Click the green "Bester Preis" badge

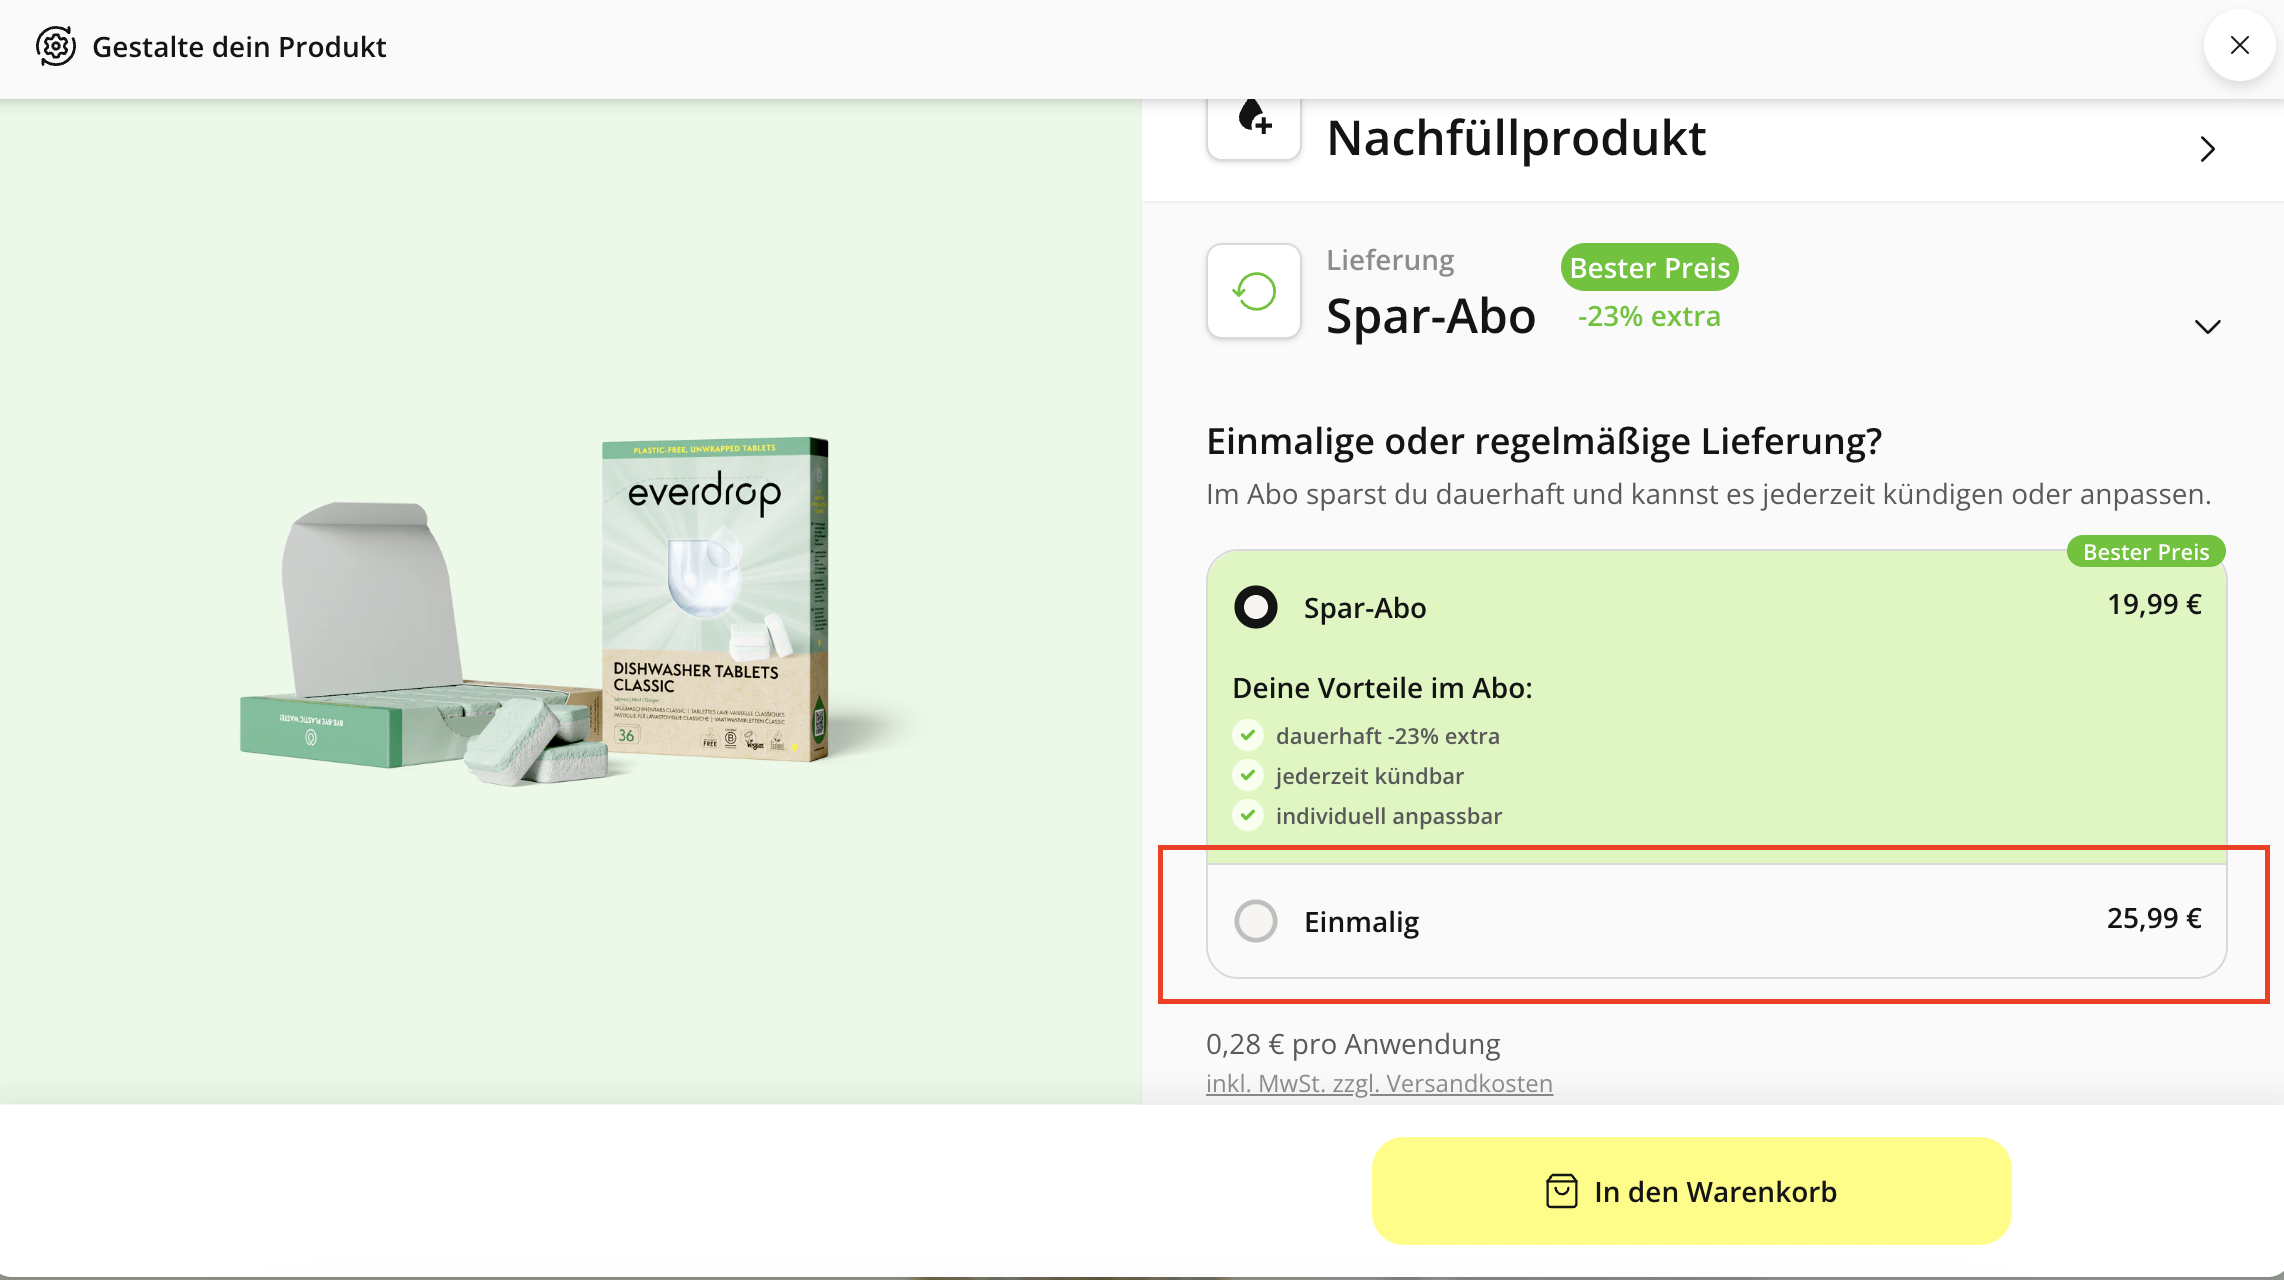coord(1648,267)
